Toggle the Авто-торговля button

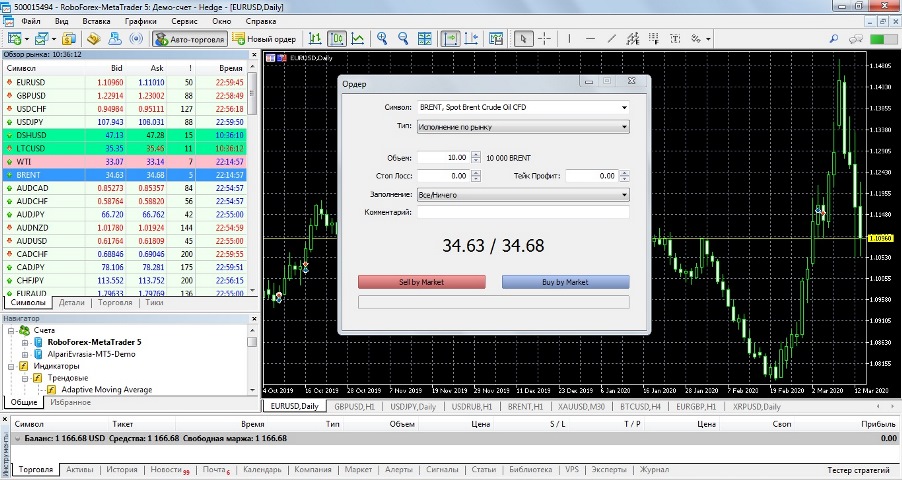tap(190, 39)
